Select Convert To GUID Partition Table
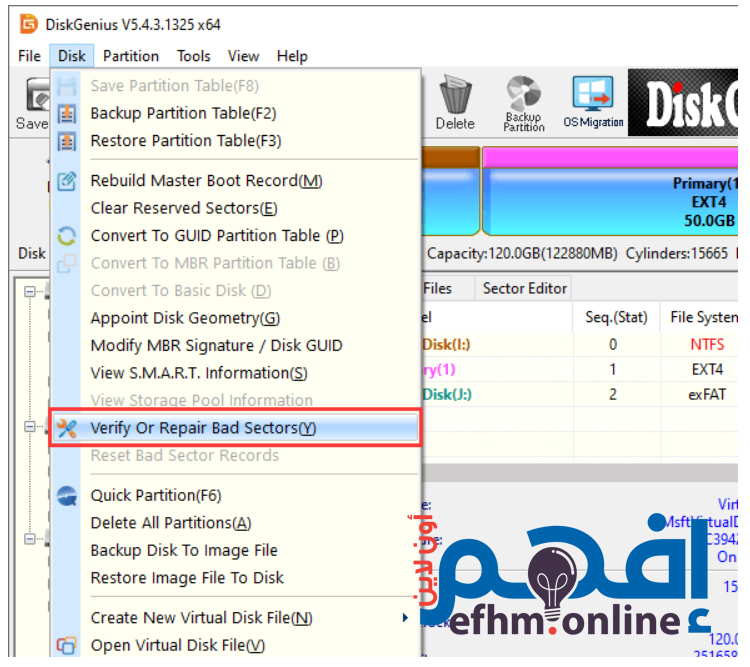 tap(217, 236)
